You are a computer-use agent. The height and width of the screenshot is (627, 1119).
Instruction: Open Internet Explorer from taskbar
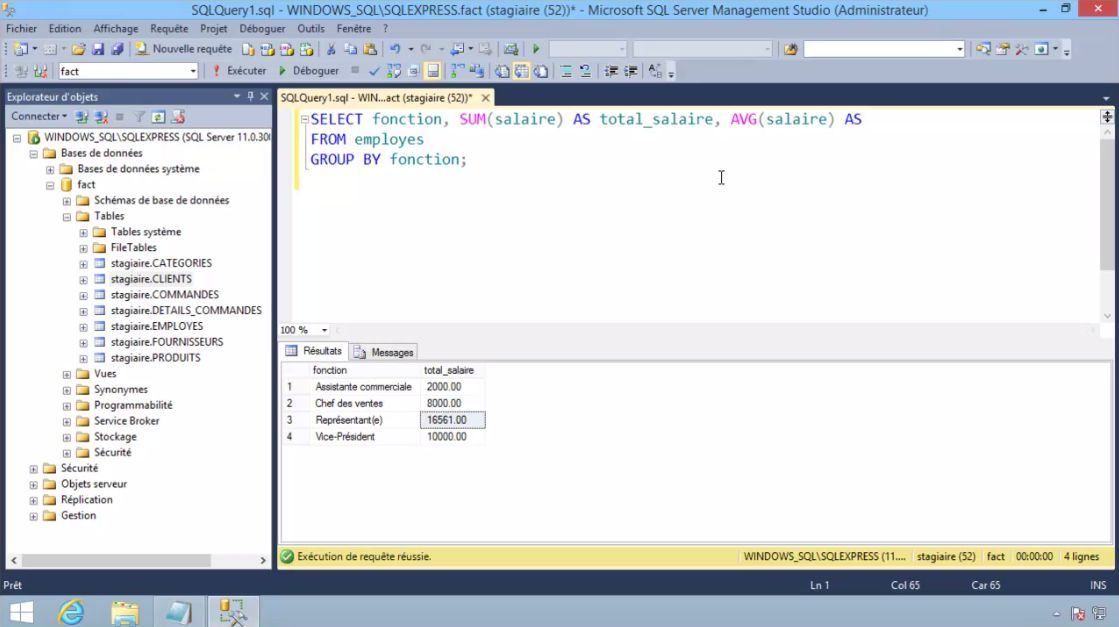click(71, 612)
